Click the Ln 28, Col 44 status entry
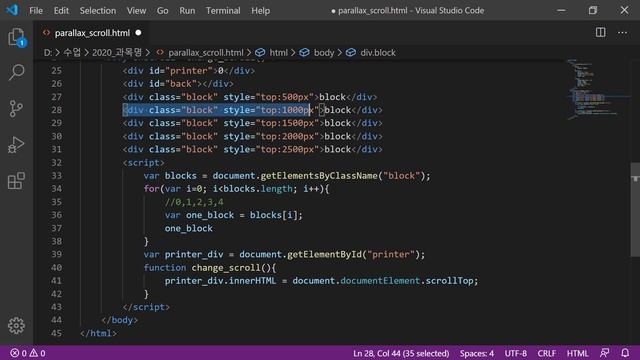The width and height of the screenshot is (640, 360). click(x=401, y=353)
